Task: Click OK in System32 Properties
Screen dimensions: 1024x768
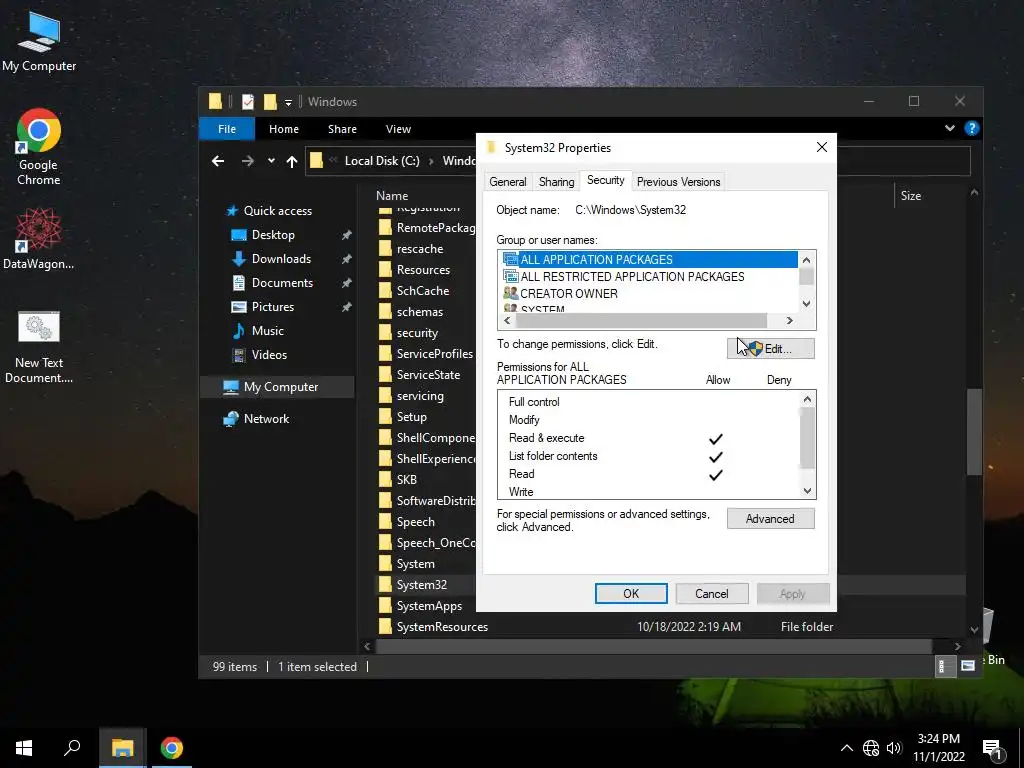Action: pos(631,594)
